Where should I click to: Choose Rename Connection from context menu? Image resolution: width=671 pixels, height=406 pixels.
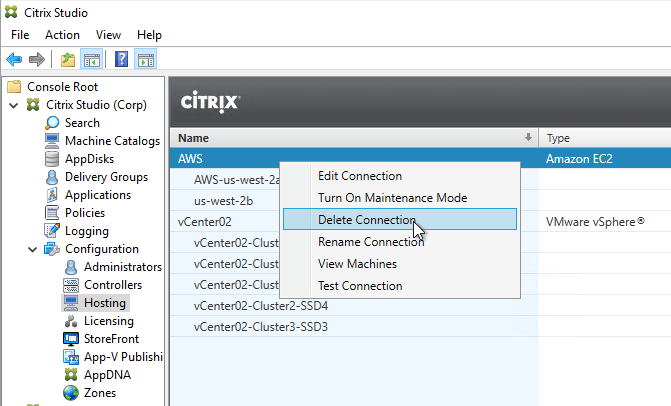400,242
